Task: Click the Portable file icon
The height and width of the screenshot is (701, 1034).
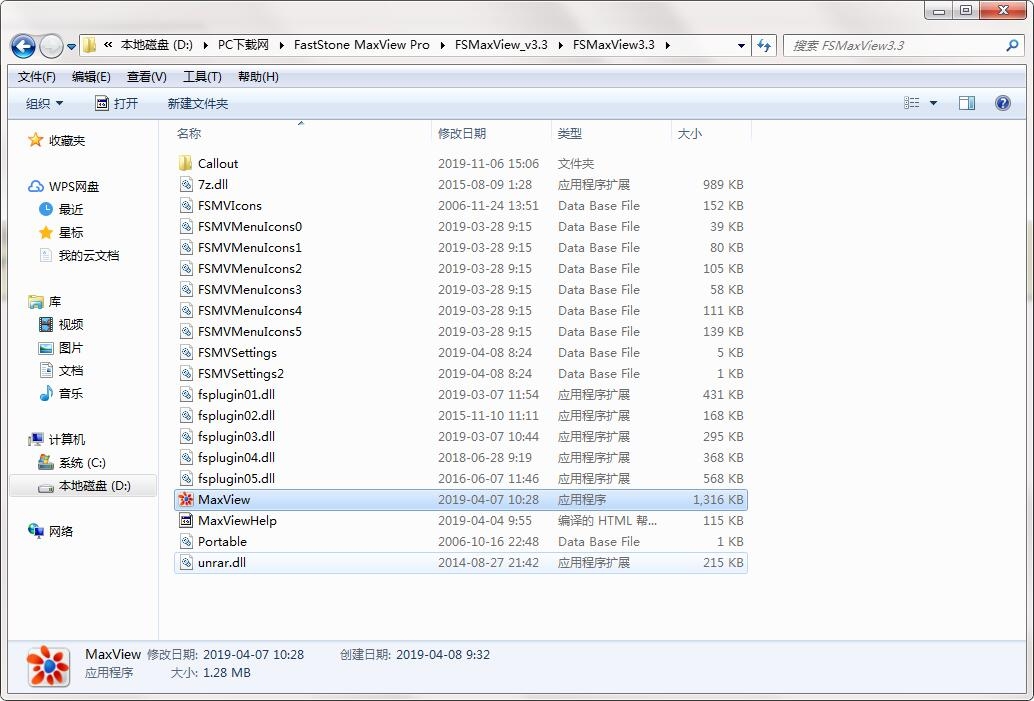Action: (x=186, y=542)
